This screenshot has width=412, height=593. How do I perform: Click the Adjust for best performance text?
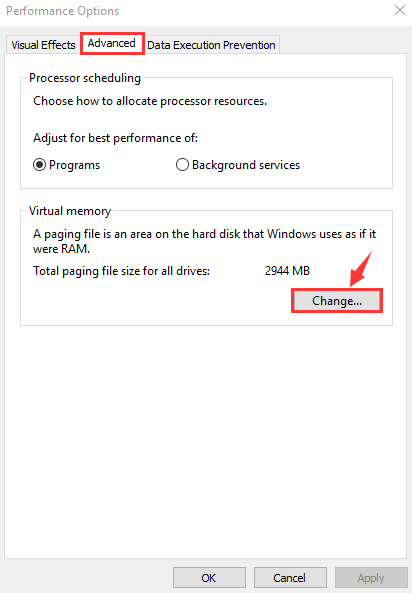pos(115,138)
